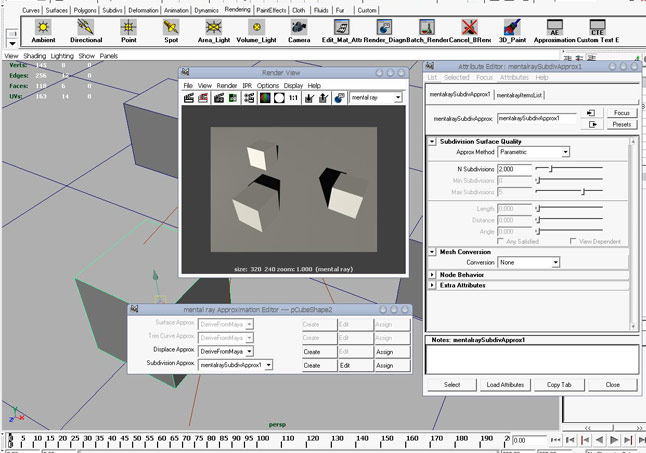Click the Presets button
The height and width of the screenshot is (453, 646).
[x=622, y=124]
